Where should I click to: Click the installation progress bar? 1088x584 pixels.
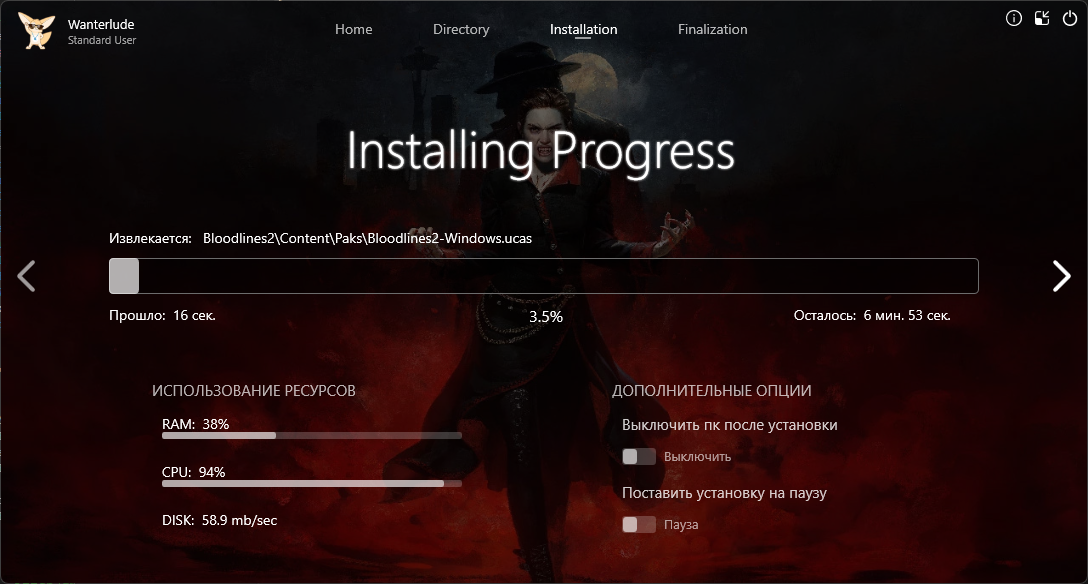coord(543,276)
